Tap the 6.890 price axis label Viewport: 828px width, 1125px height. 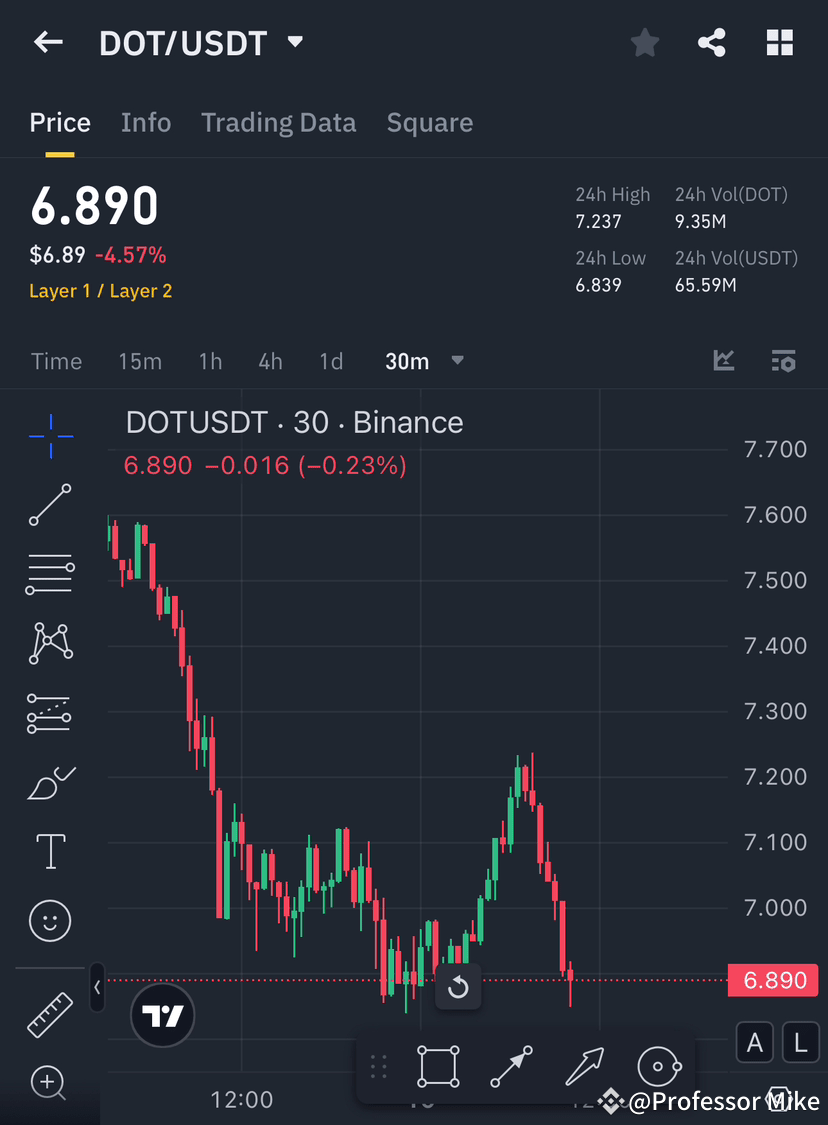pos(772,980)
